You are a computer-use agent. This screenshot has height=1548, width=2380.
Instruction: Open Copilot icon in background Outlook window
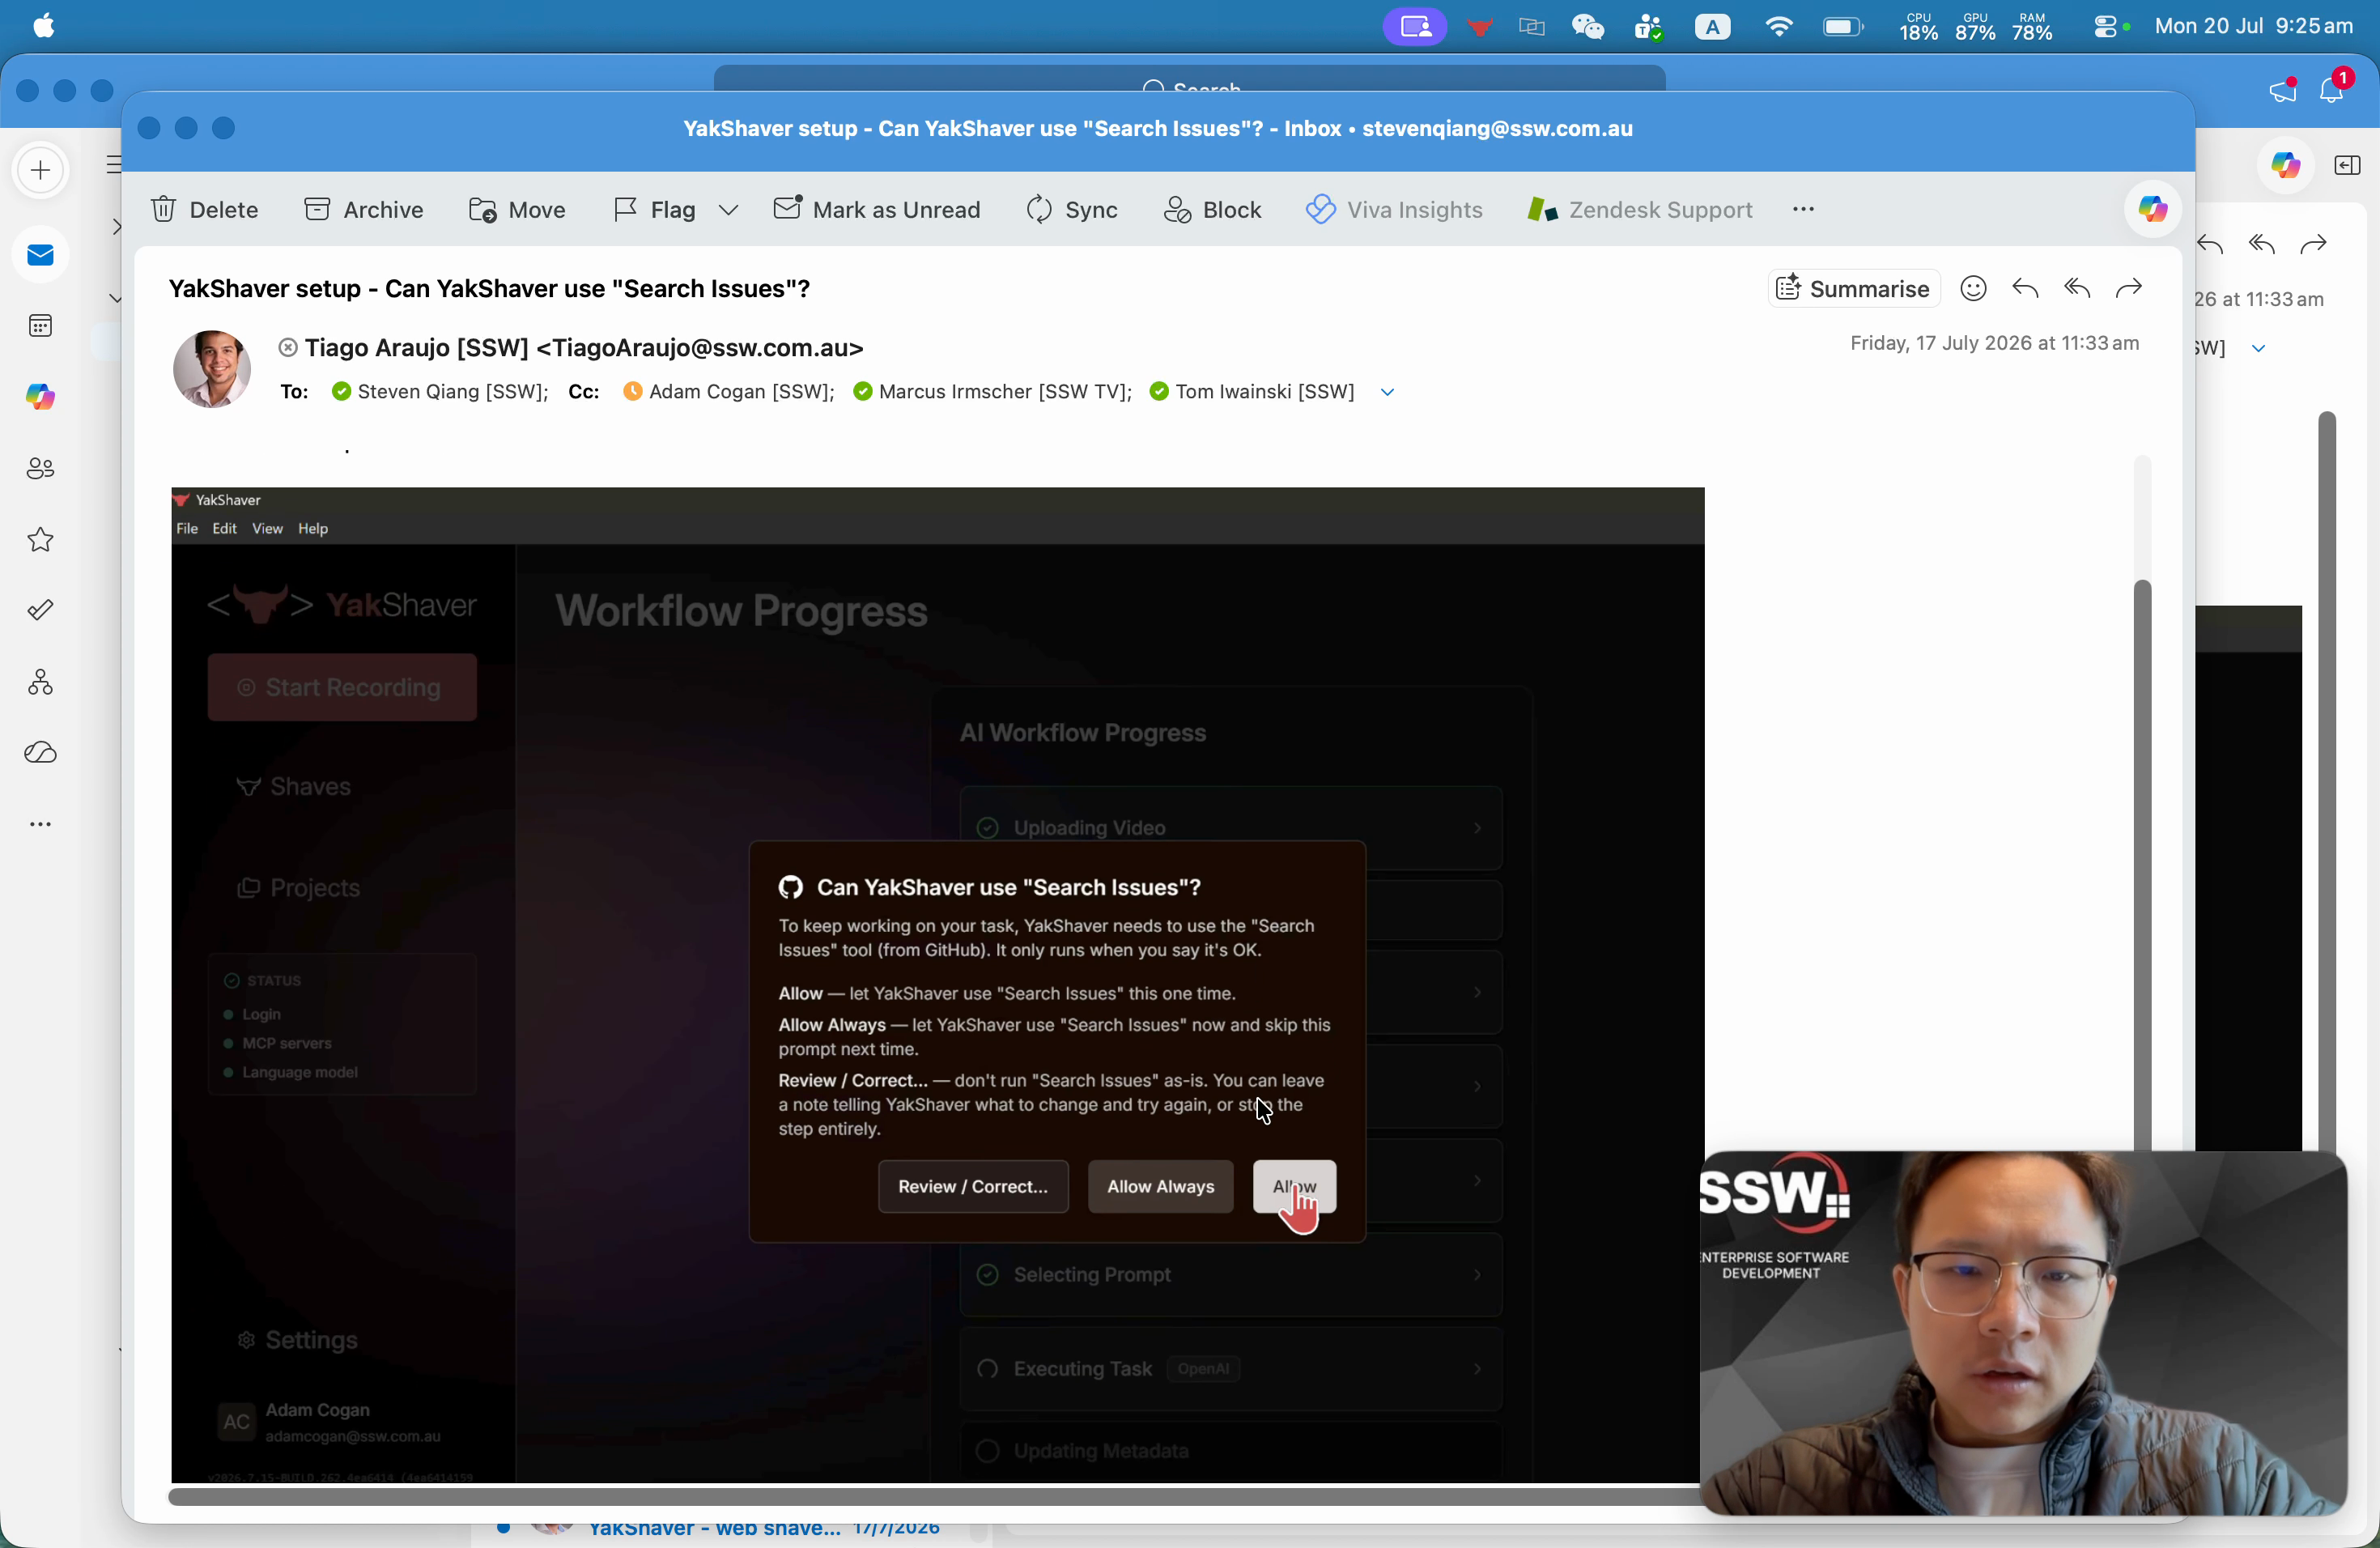2285,166
